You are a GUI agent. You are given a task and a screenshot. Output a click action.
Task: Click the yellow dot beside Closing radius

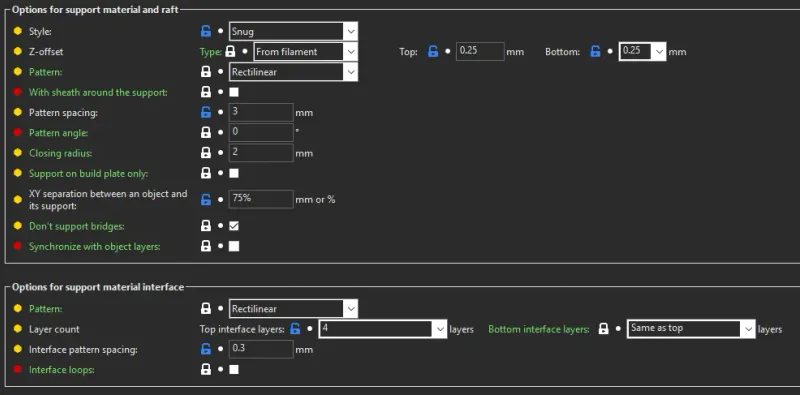pos(18,153)
